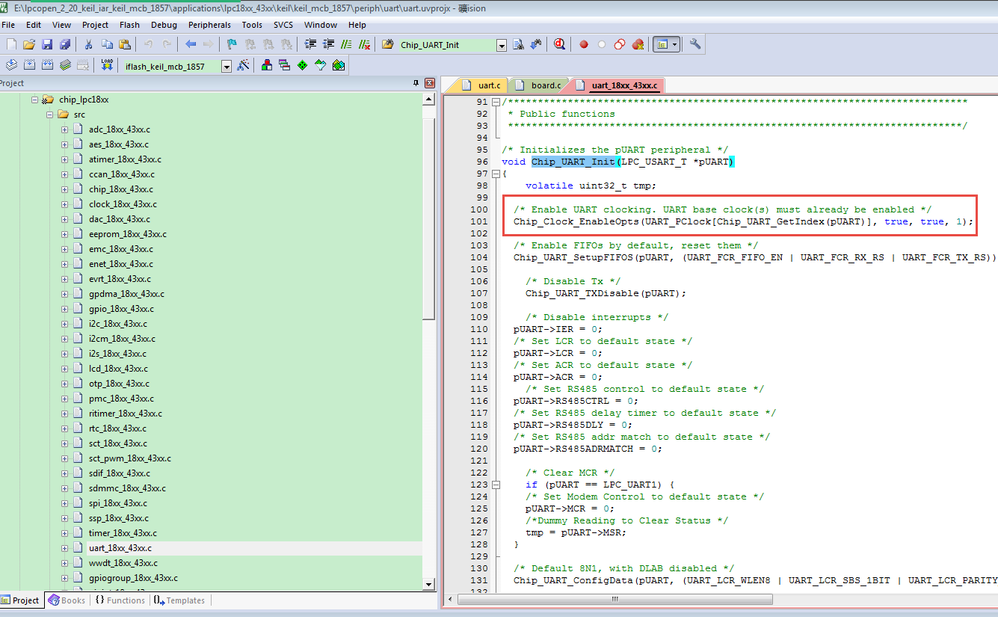Click the editor horizontal scrollbar thumb
The width and height of the screenshot is (998, 617).
(615, 599)
